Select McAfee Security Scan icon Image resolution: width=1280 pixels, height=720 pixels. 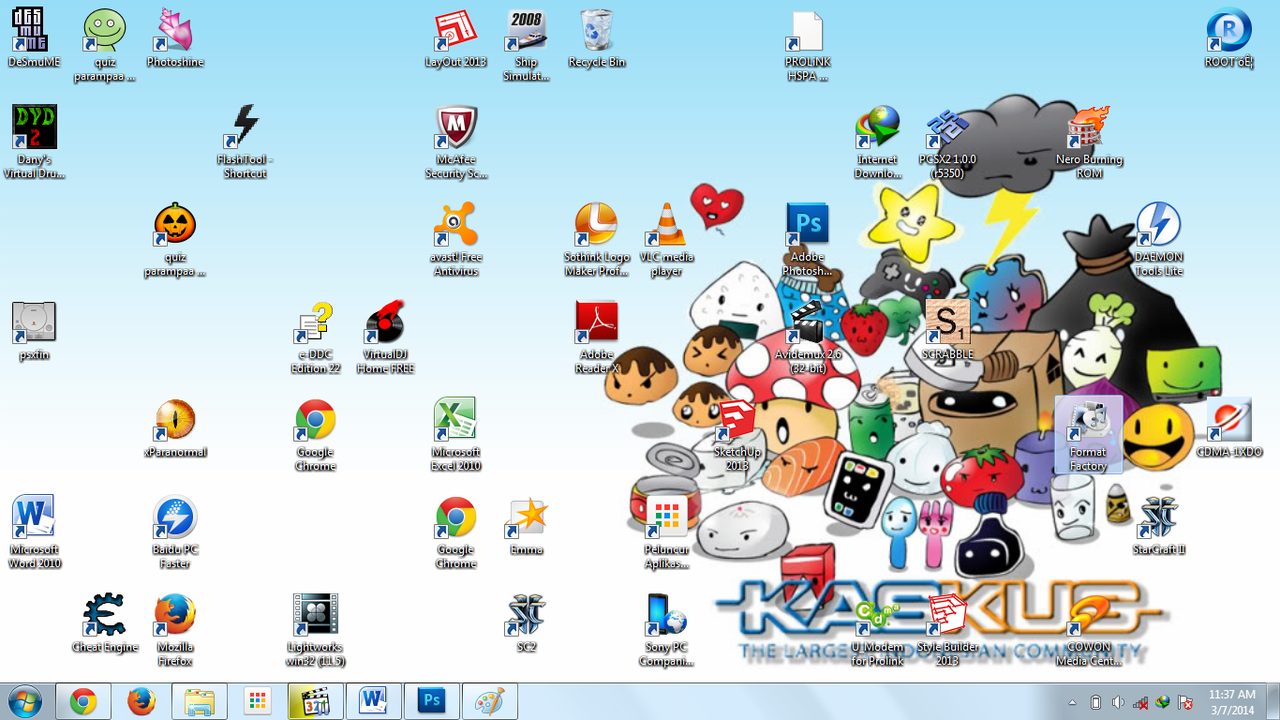(456, 142)
